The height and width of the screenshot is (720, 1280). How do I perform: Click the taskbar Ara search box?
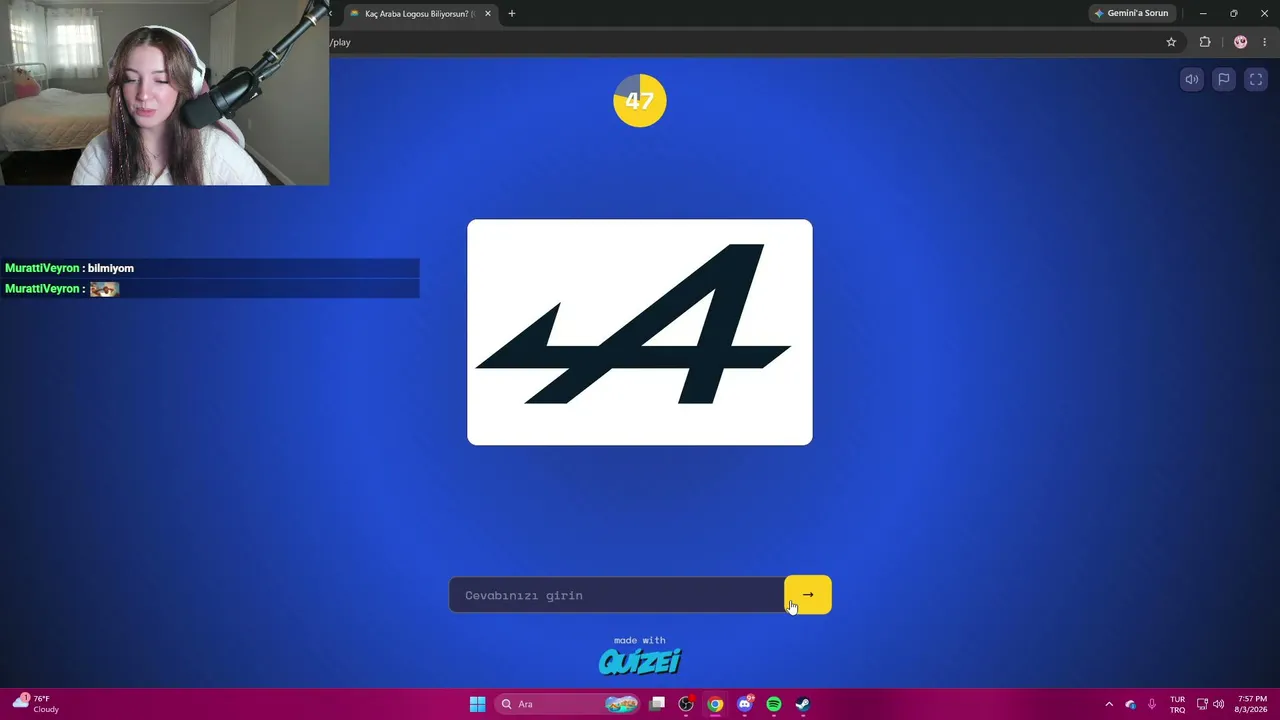coord(568,704)
